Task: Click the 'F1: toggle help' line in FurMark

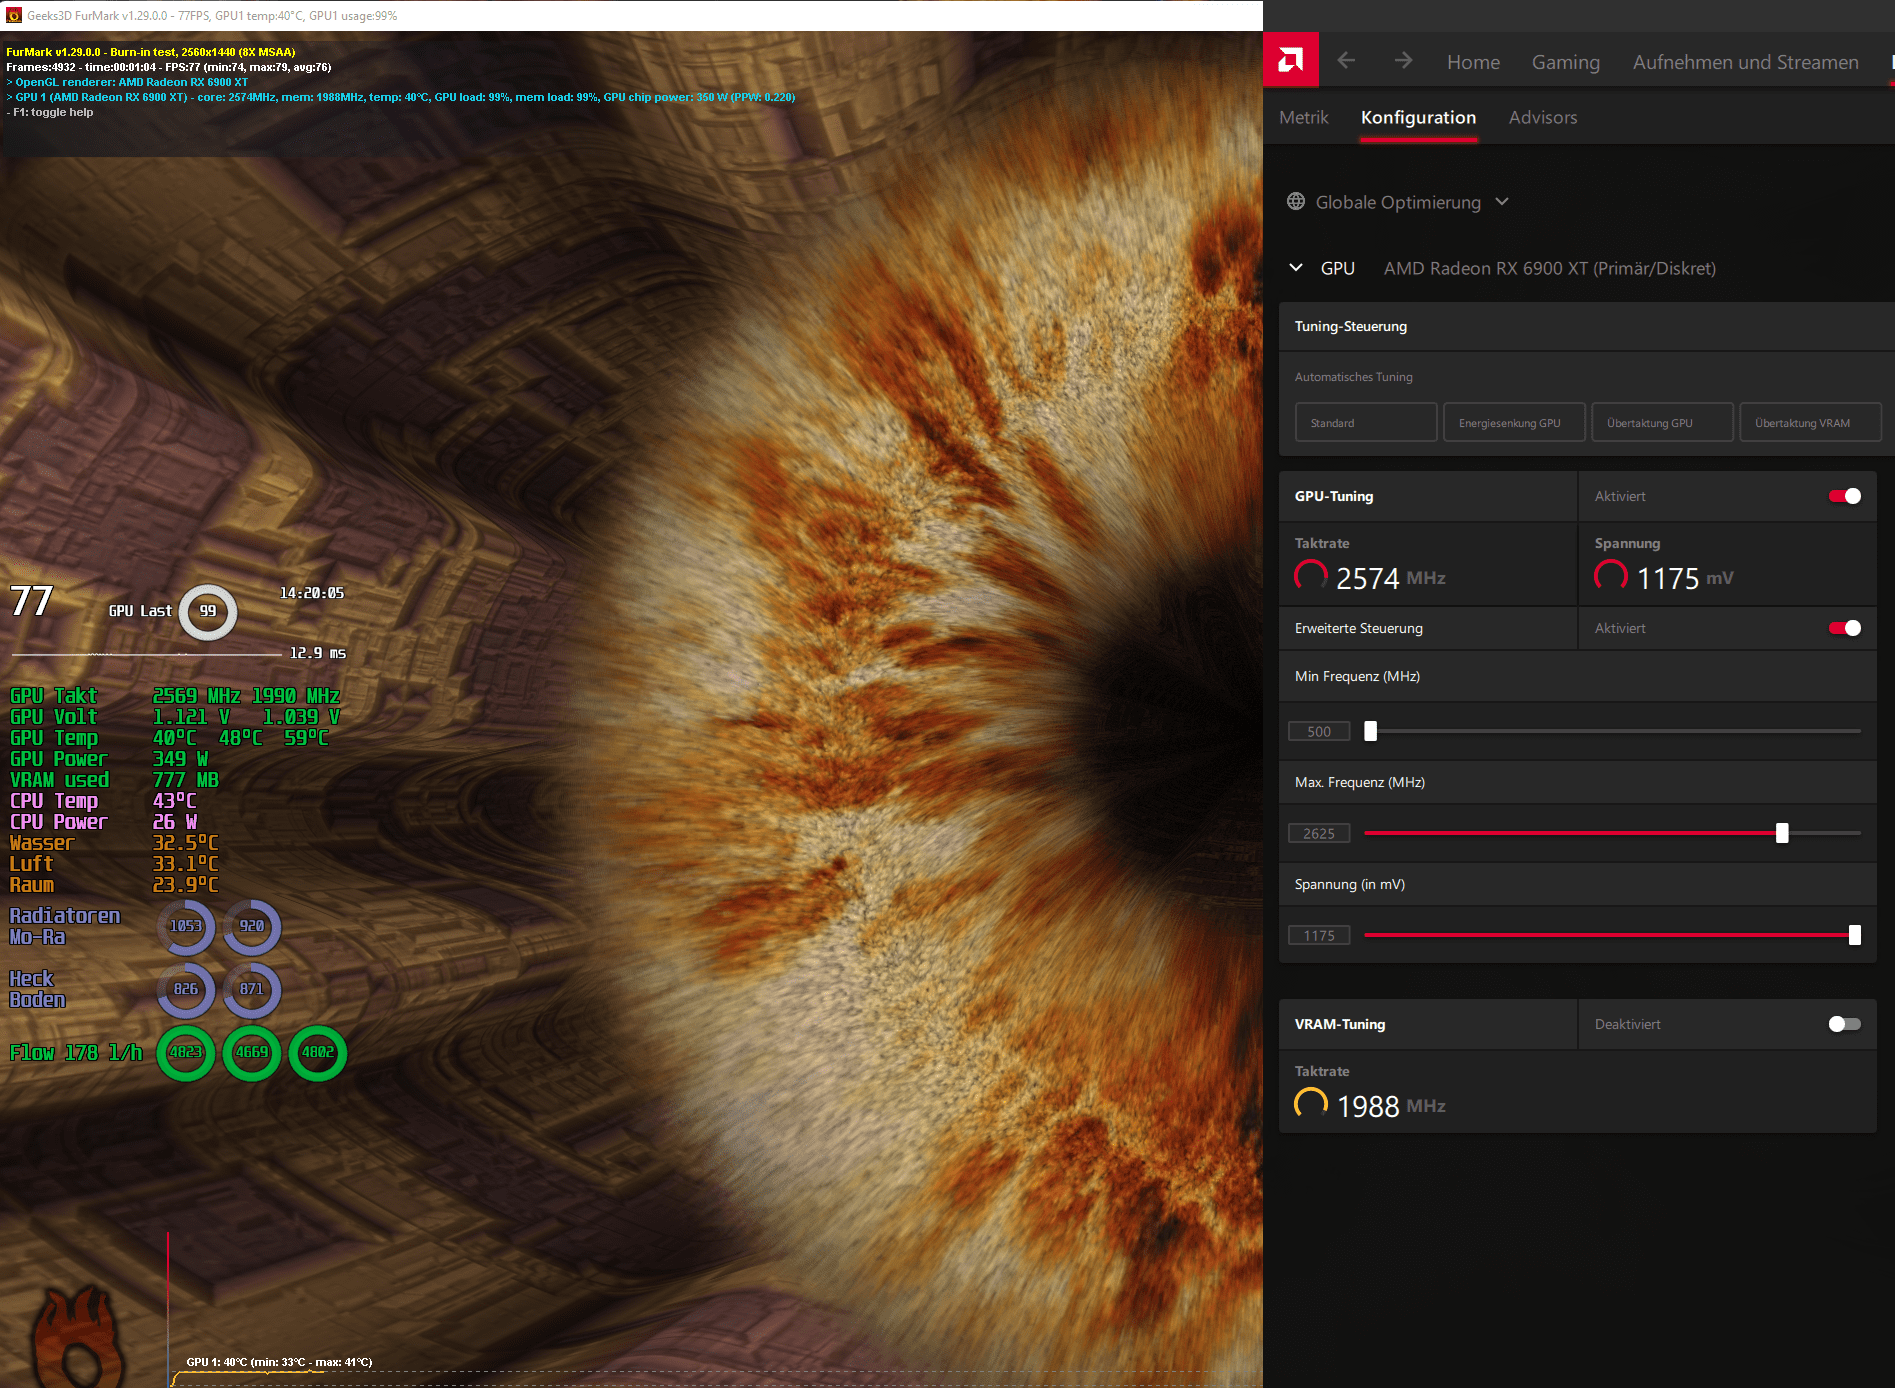Action: 50,112
